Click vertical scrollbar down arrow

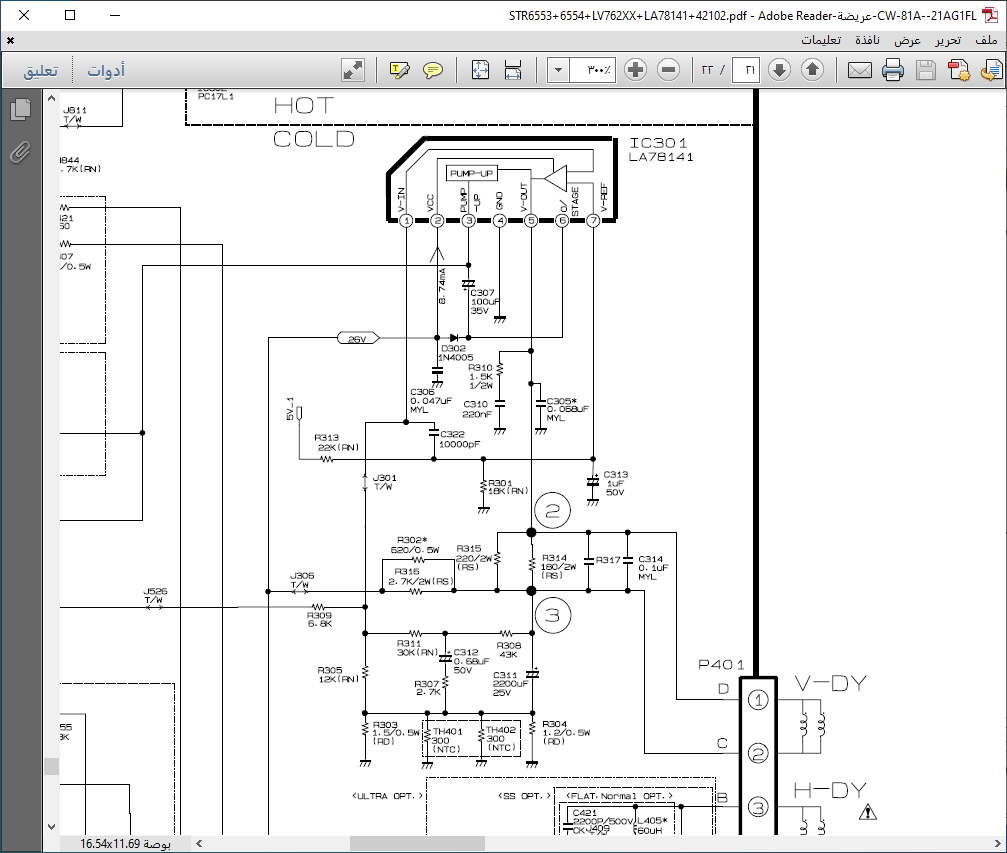tap(51, 827)
